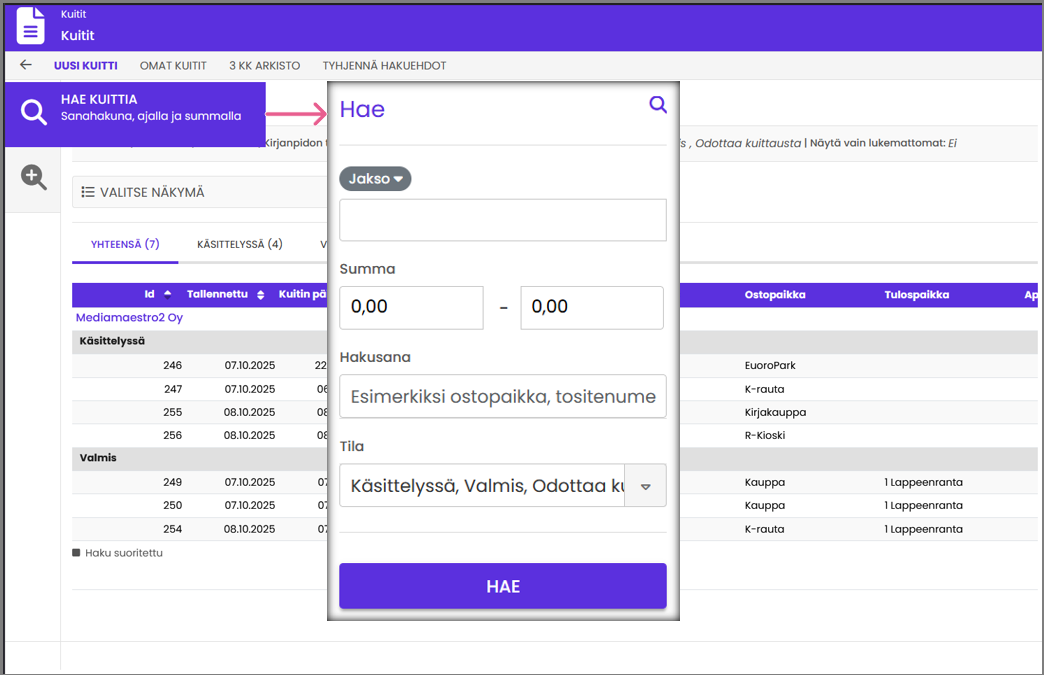Screen dimensions: 1044x675
Task: Click the Hakusana search word field
Action: tap(502, 397)
